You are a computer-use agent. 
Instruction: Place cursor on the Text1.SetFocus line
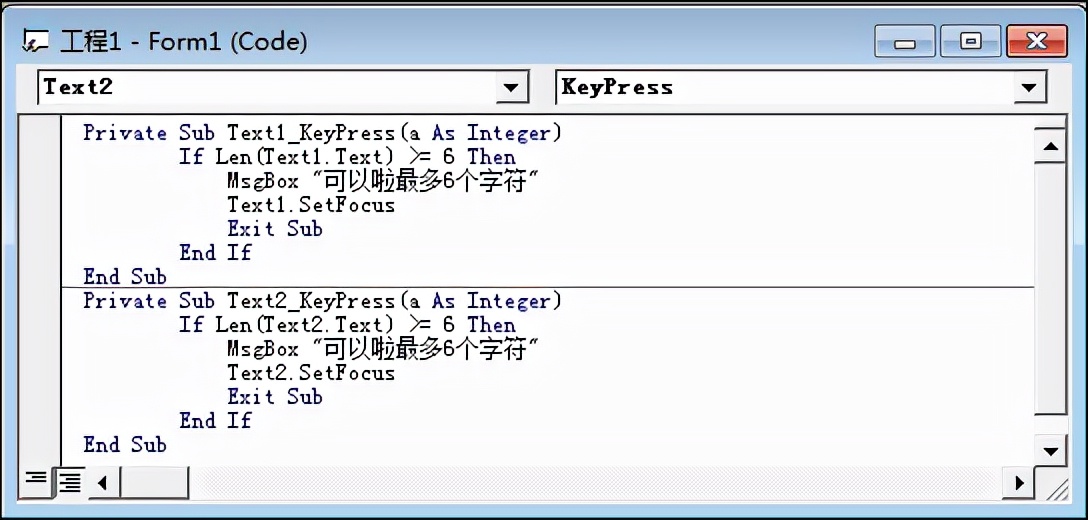[311, 205]
